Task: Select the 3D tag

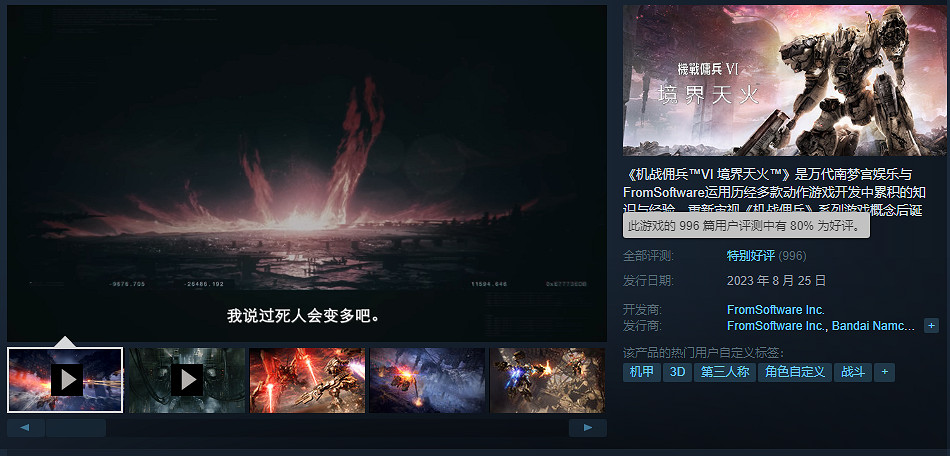Action: (x=677, y=372)
